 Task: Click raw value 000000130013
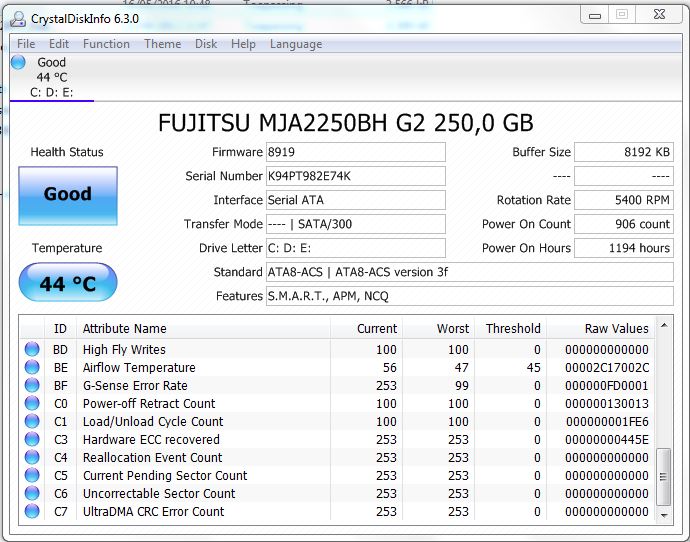click(x=607, y=403)
